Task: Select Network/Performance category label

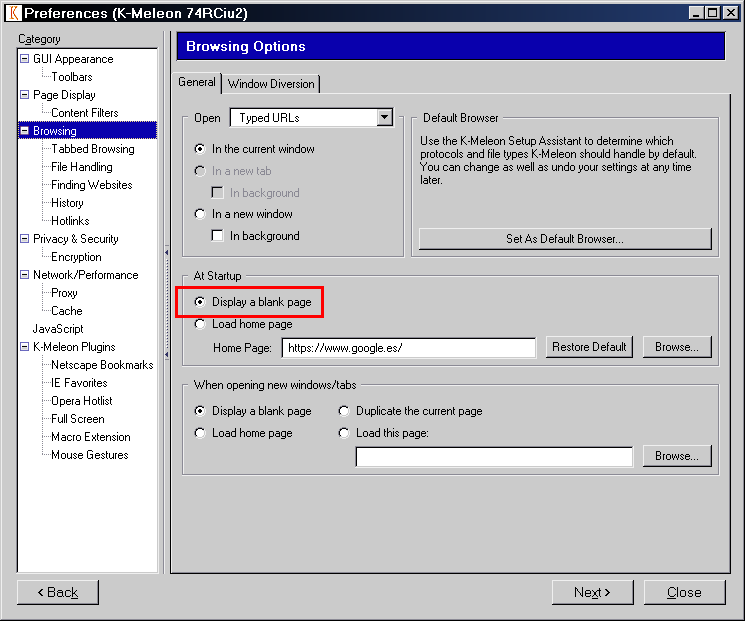Action: 86,275
